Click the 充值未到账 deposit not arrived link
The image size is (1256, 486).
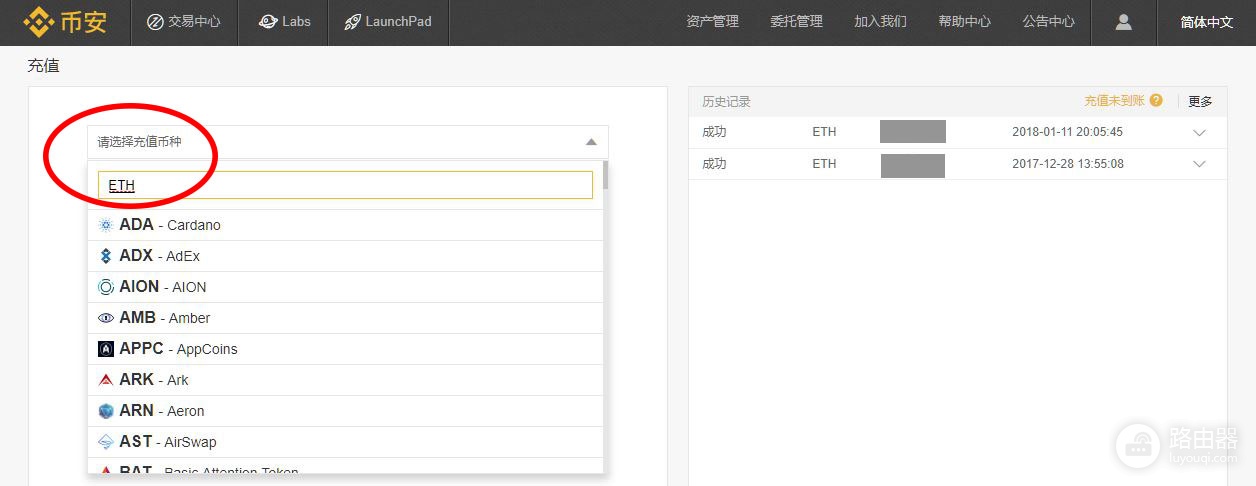(x=1115, y=101)
